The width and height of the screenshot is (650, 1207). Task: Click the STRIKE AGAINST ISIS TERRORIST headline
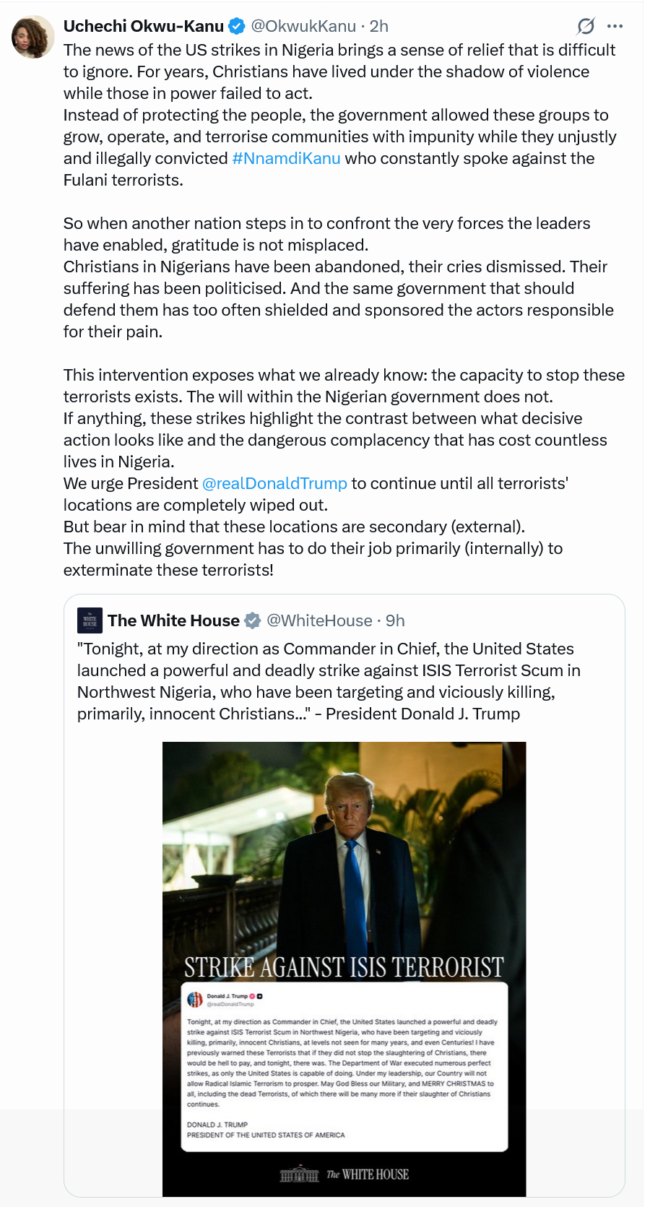pos(343,966)
